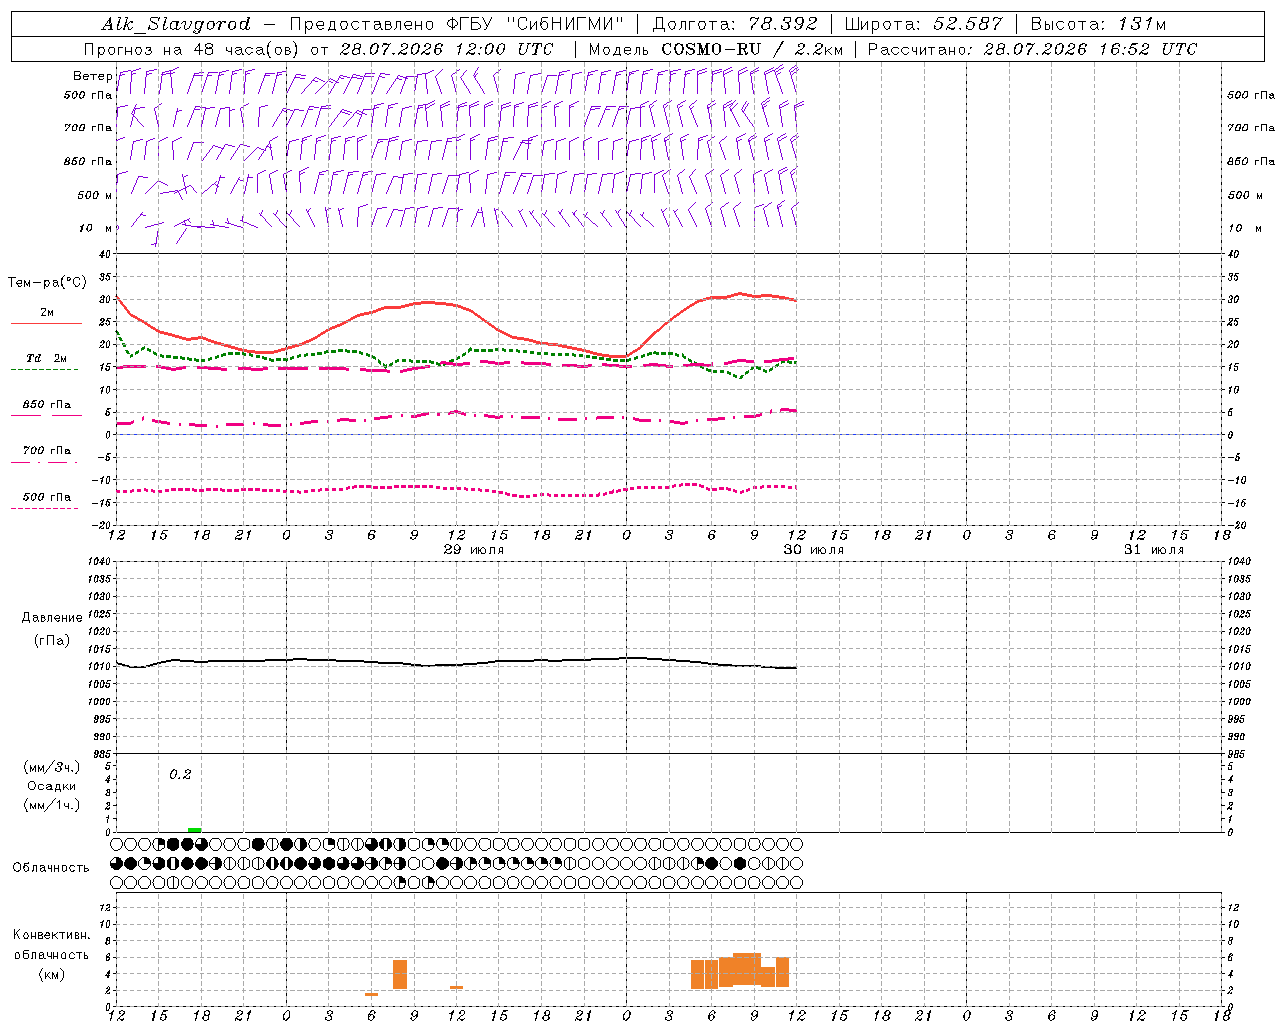Select the 700 гПа temperature legend entry
The height and width of the screenshot is (1024, 1280).
coord(46,455)
